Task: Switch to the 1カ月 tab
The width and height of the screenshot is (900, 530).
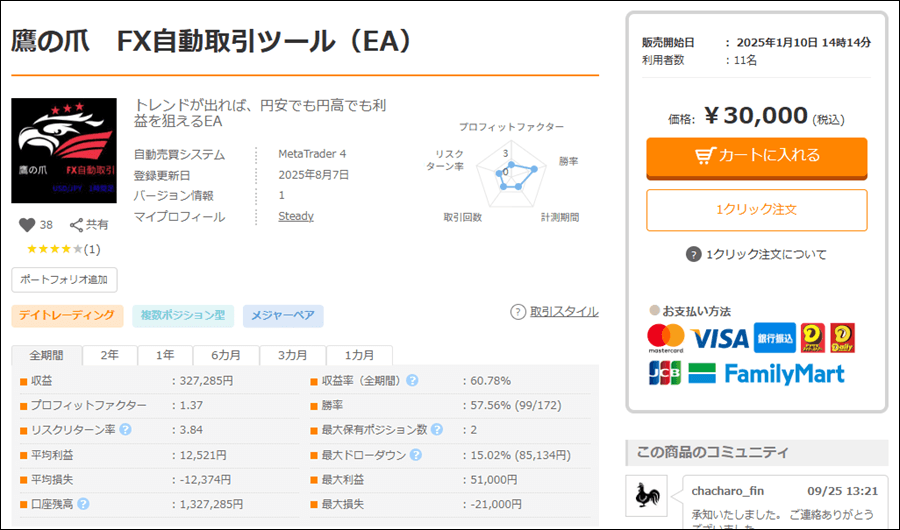Action: [359, 355]
